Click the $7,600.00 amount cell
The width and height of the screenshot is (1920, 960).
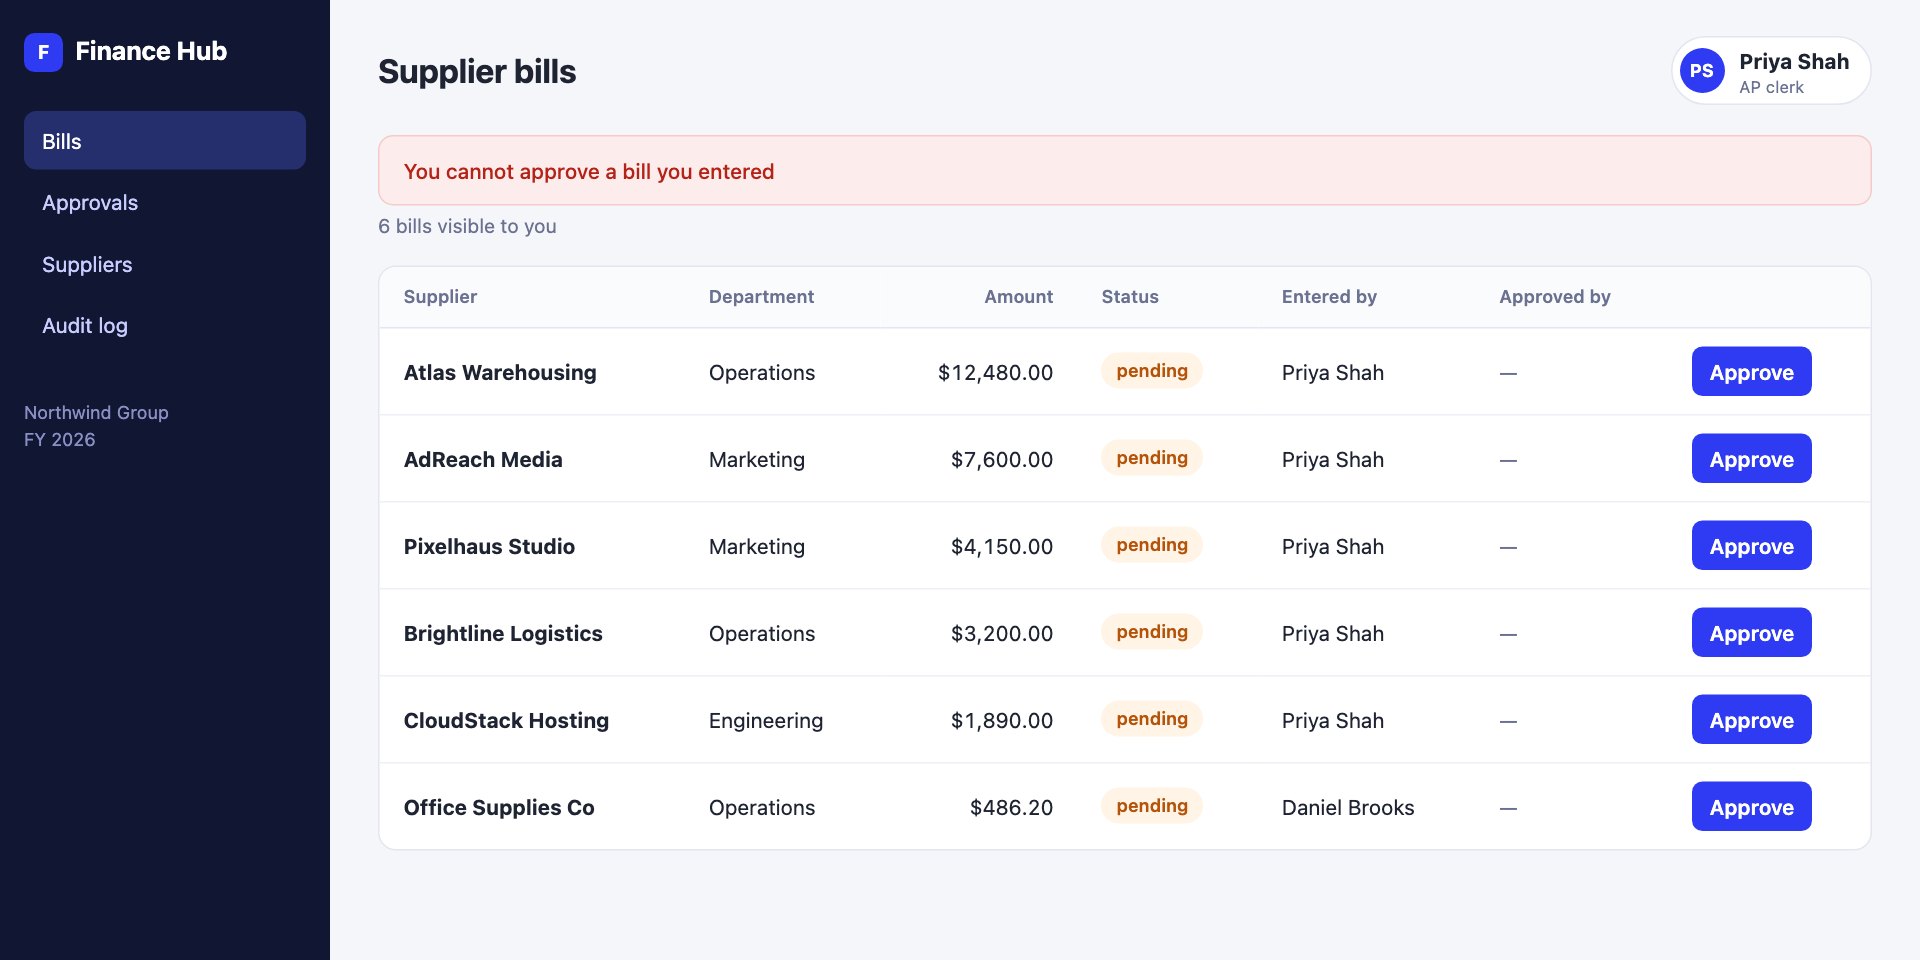[1002, 460]
